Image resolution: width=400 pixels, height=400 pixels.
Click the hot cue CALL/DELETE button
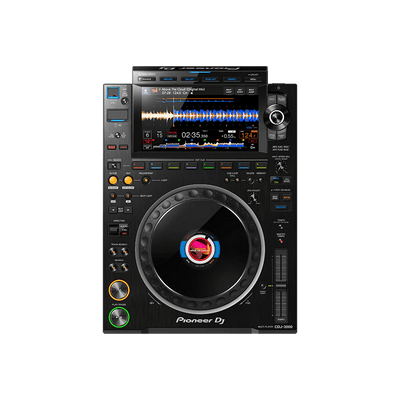tap(114, 166)
